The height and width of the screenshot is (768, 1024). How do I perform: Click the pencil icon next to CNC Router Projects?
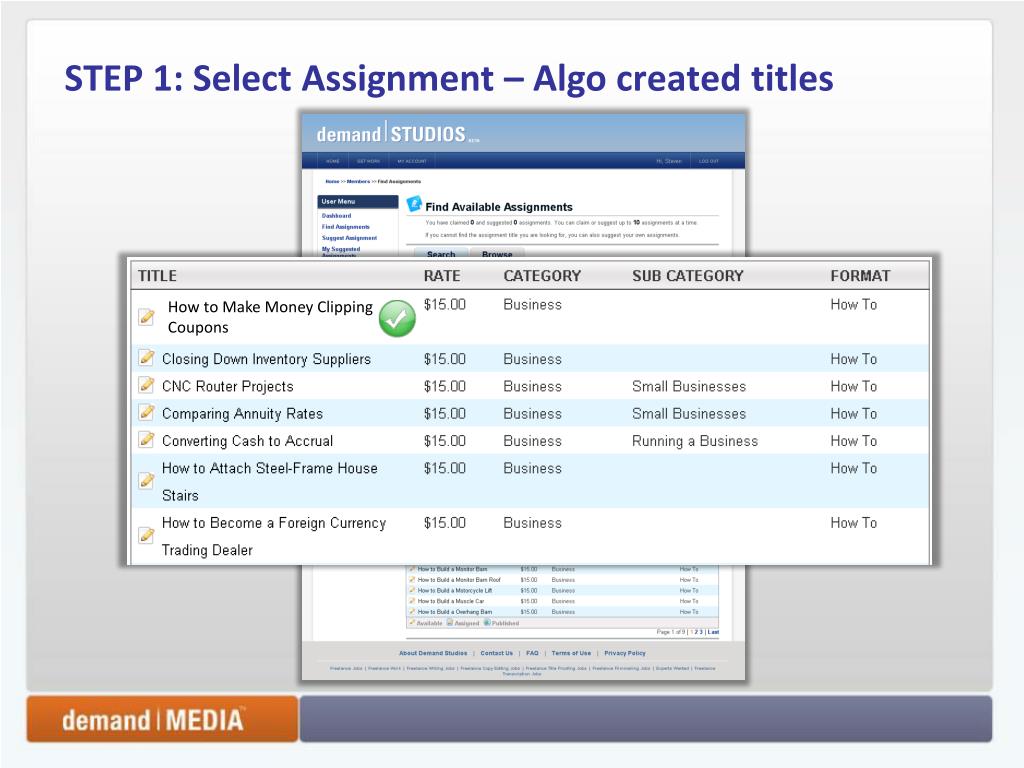click(146, 385)
